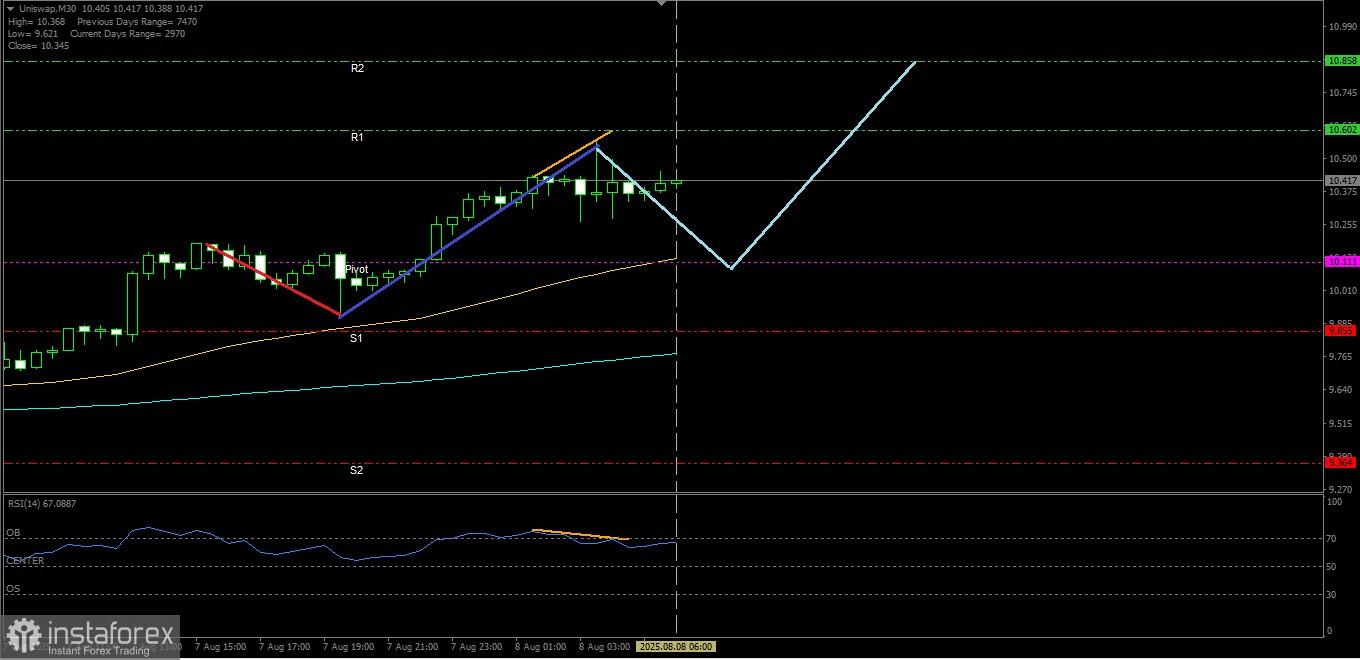Click the 70 level on RSI scale
This screenshot has width=1360, height=660.
pos(1332,539)
